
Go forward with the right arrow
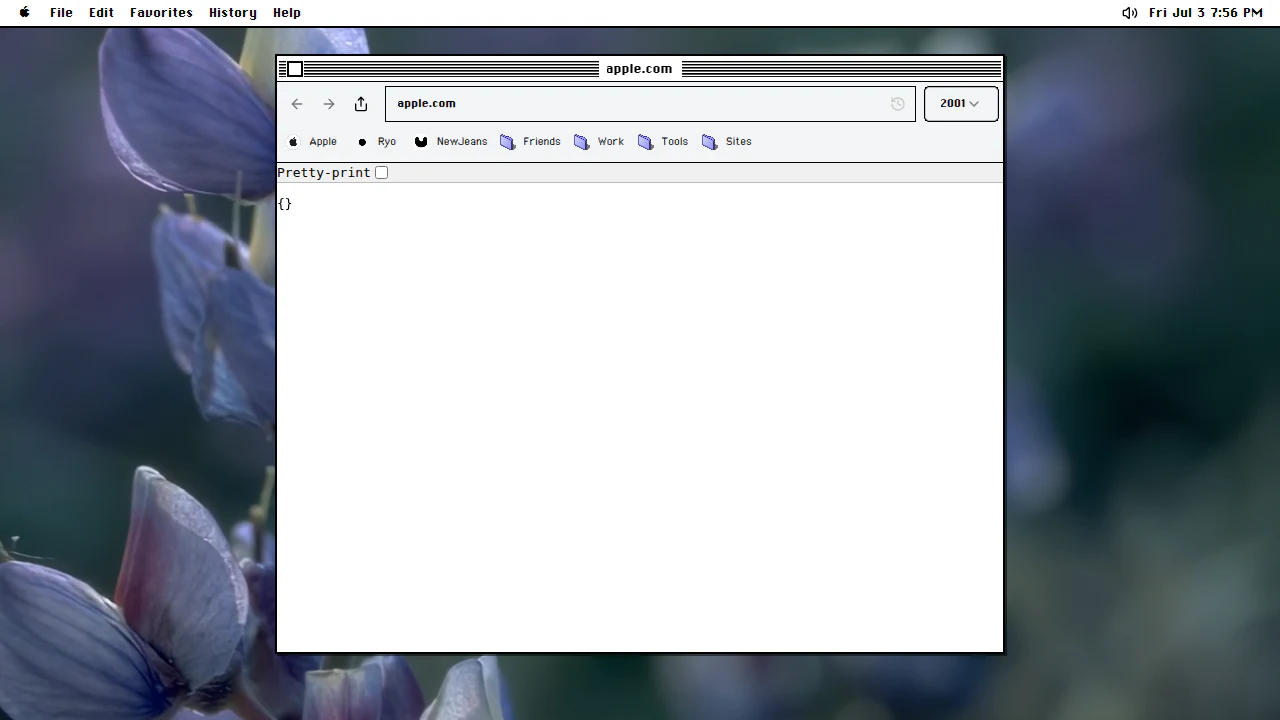click(329, 104)
